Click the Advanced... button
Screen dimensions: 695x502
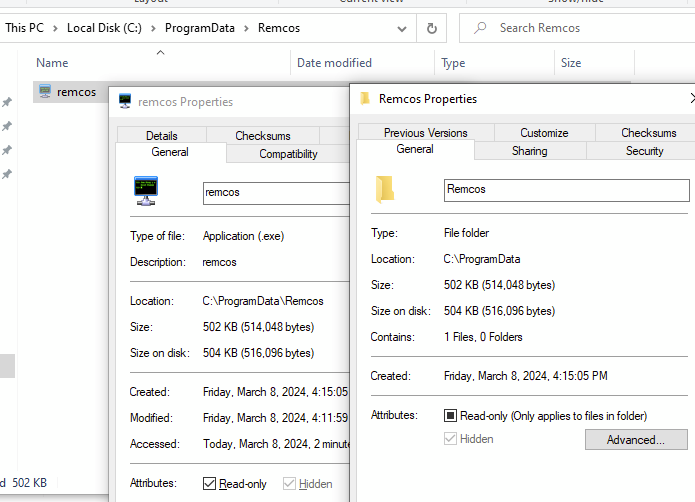636,440
